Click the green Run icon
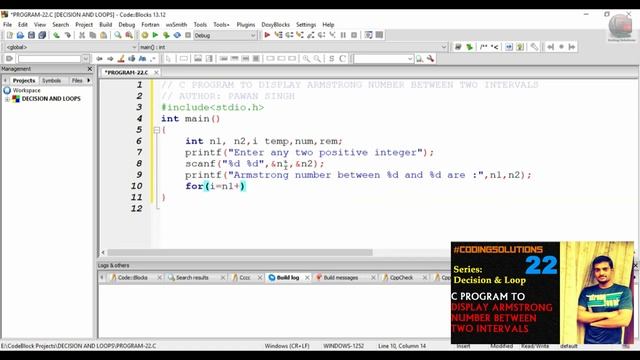The image size is (640, 360). click(155, 36)
